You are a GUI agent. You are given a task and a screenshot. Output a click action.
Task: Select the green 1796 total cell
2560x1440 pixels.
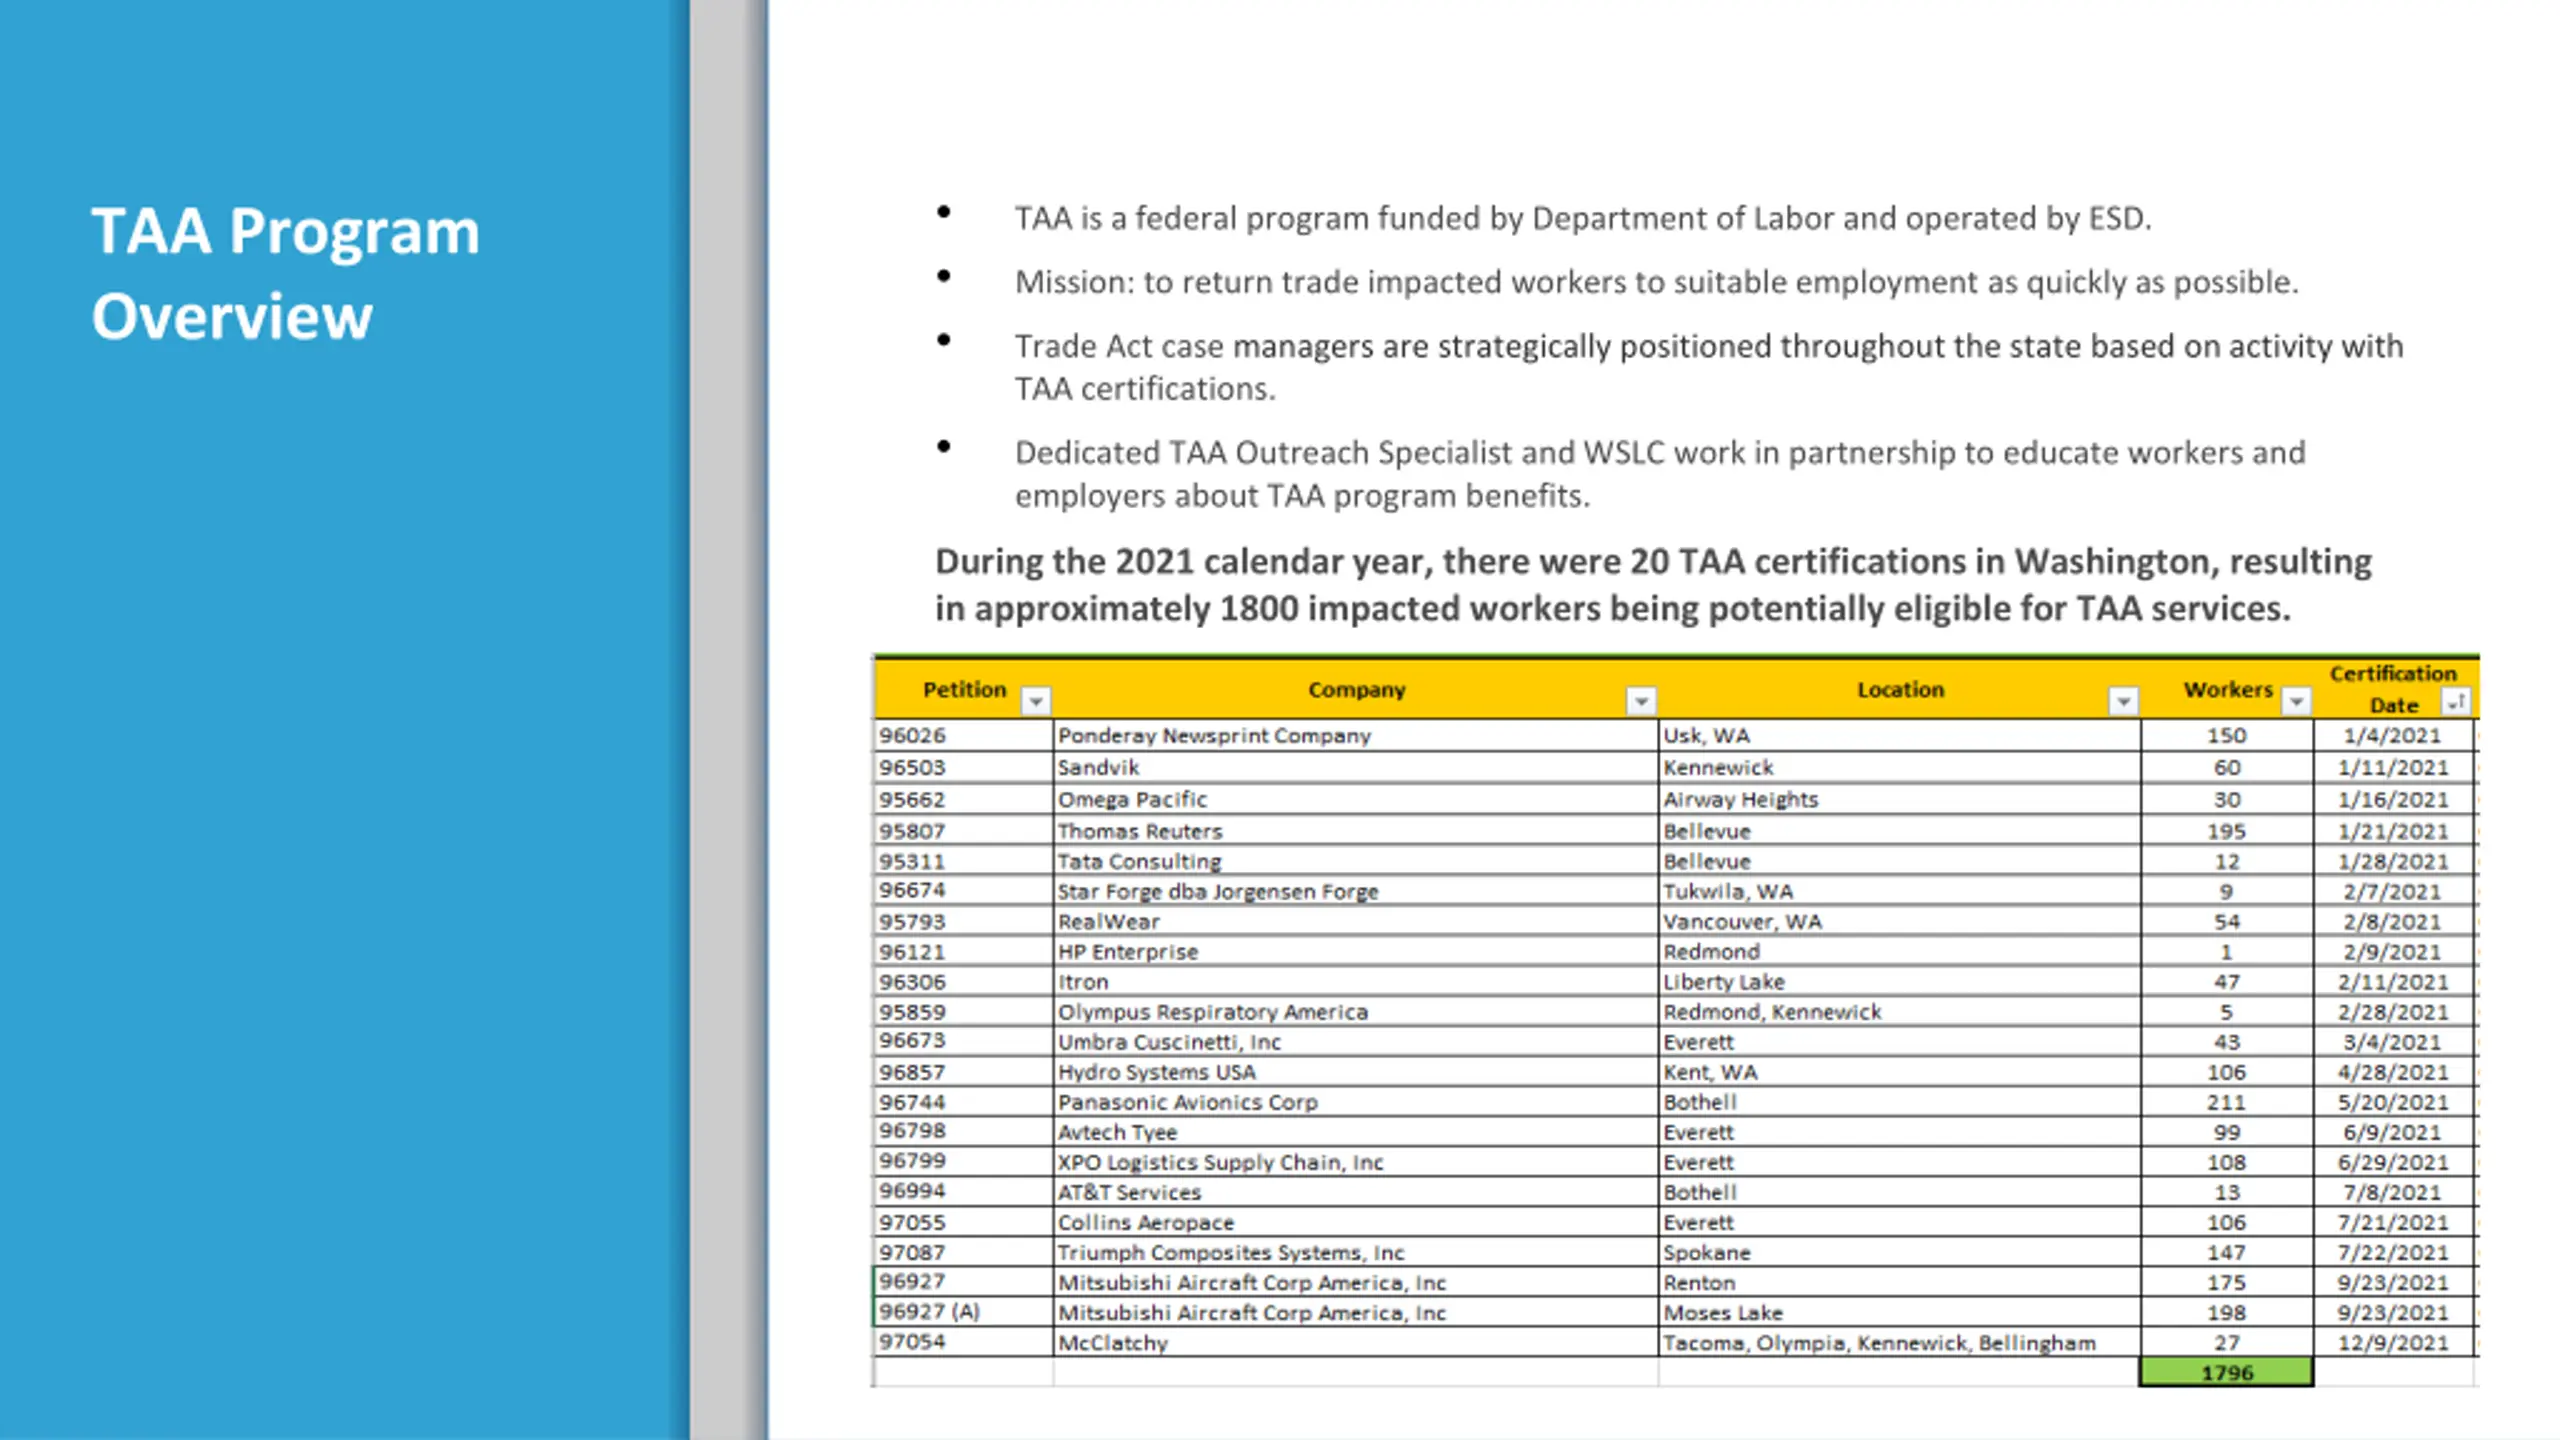2227,1372
